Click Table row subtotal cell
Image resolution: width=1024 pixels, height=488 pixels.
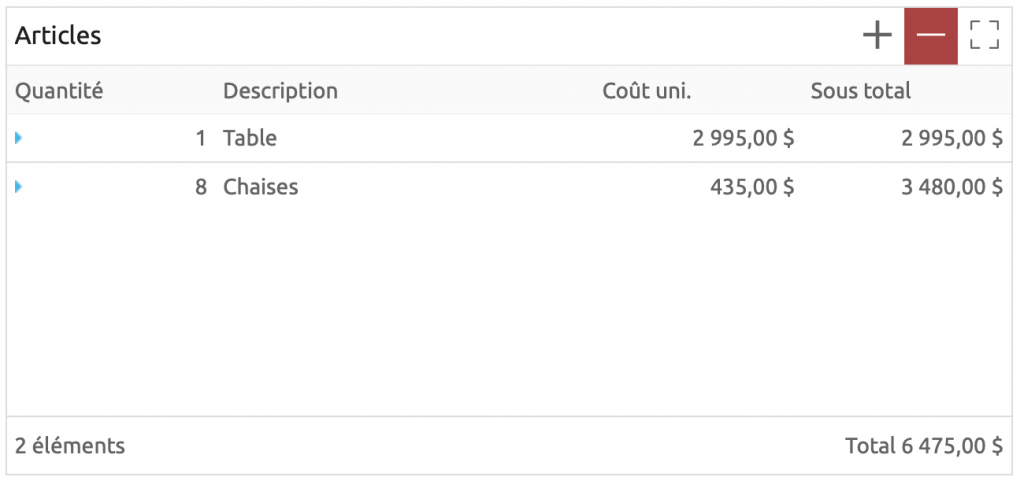(951, 138)
